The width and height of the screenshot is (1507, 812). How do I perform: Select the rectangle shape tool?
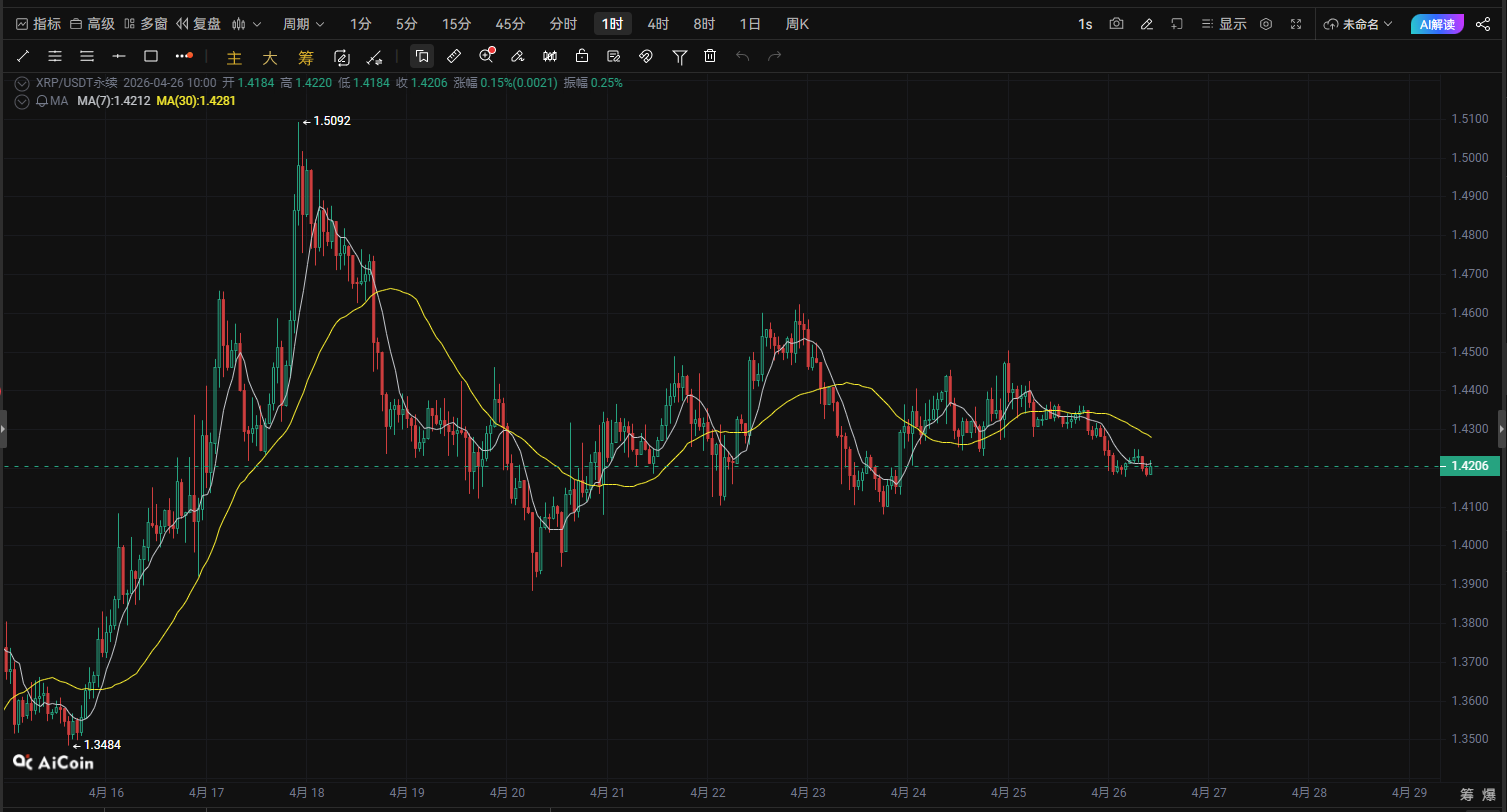tap(151, 56)
